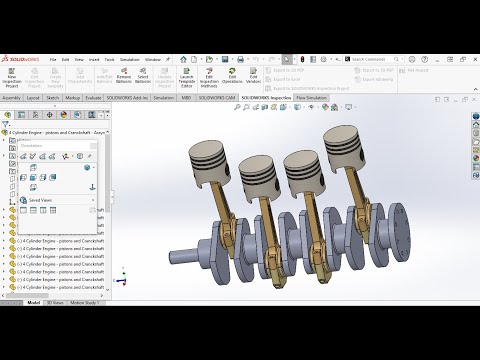Switch to the Flow Simulation ribbon tab
This screenshot has height=360, width=480.
[311, 98]
